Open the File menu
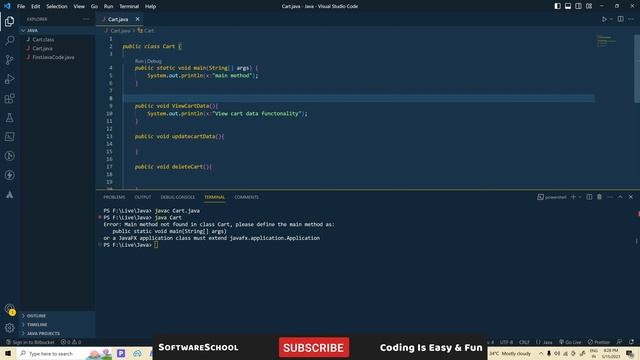Viewport: 640px width, 360px height. 21,6
